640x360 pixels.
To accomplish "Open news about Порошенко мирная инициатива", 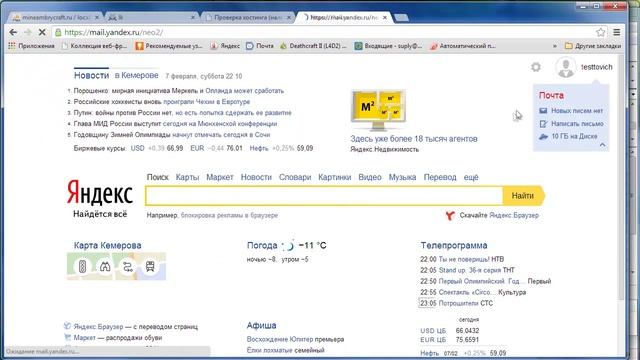I will (178, 91).
